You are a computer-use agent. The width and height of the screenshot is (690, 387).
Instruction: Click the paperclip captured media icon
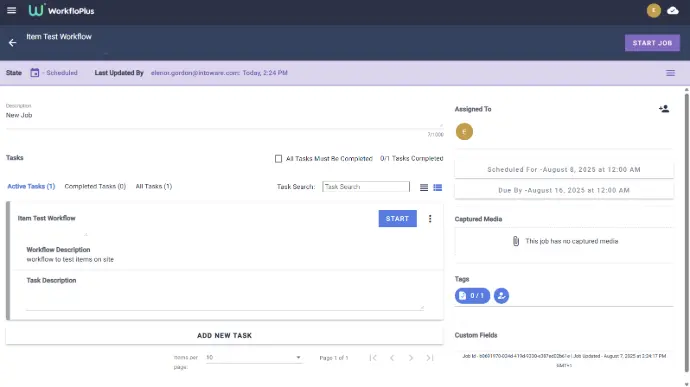point(516,241)
